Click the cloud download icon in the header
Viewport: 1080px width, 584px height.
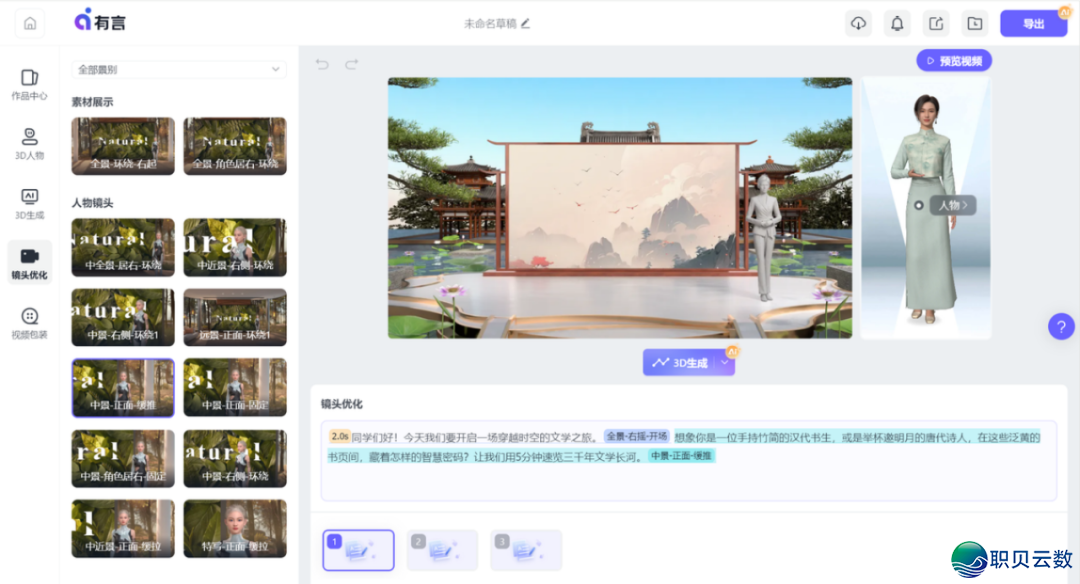click(x=858, y=22)
